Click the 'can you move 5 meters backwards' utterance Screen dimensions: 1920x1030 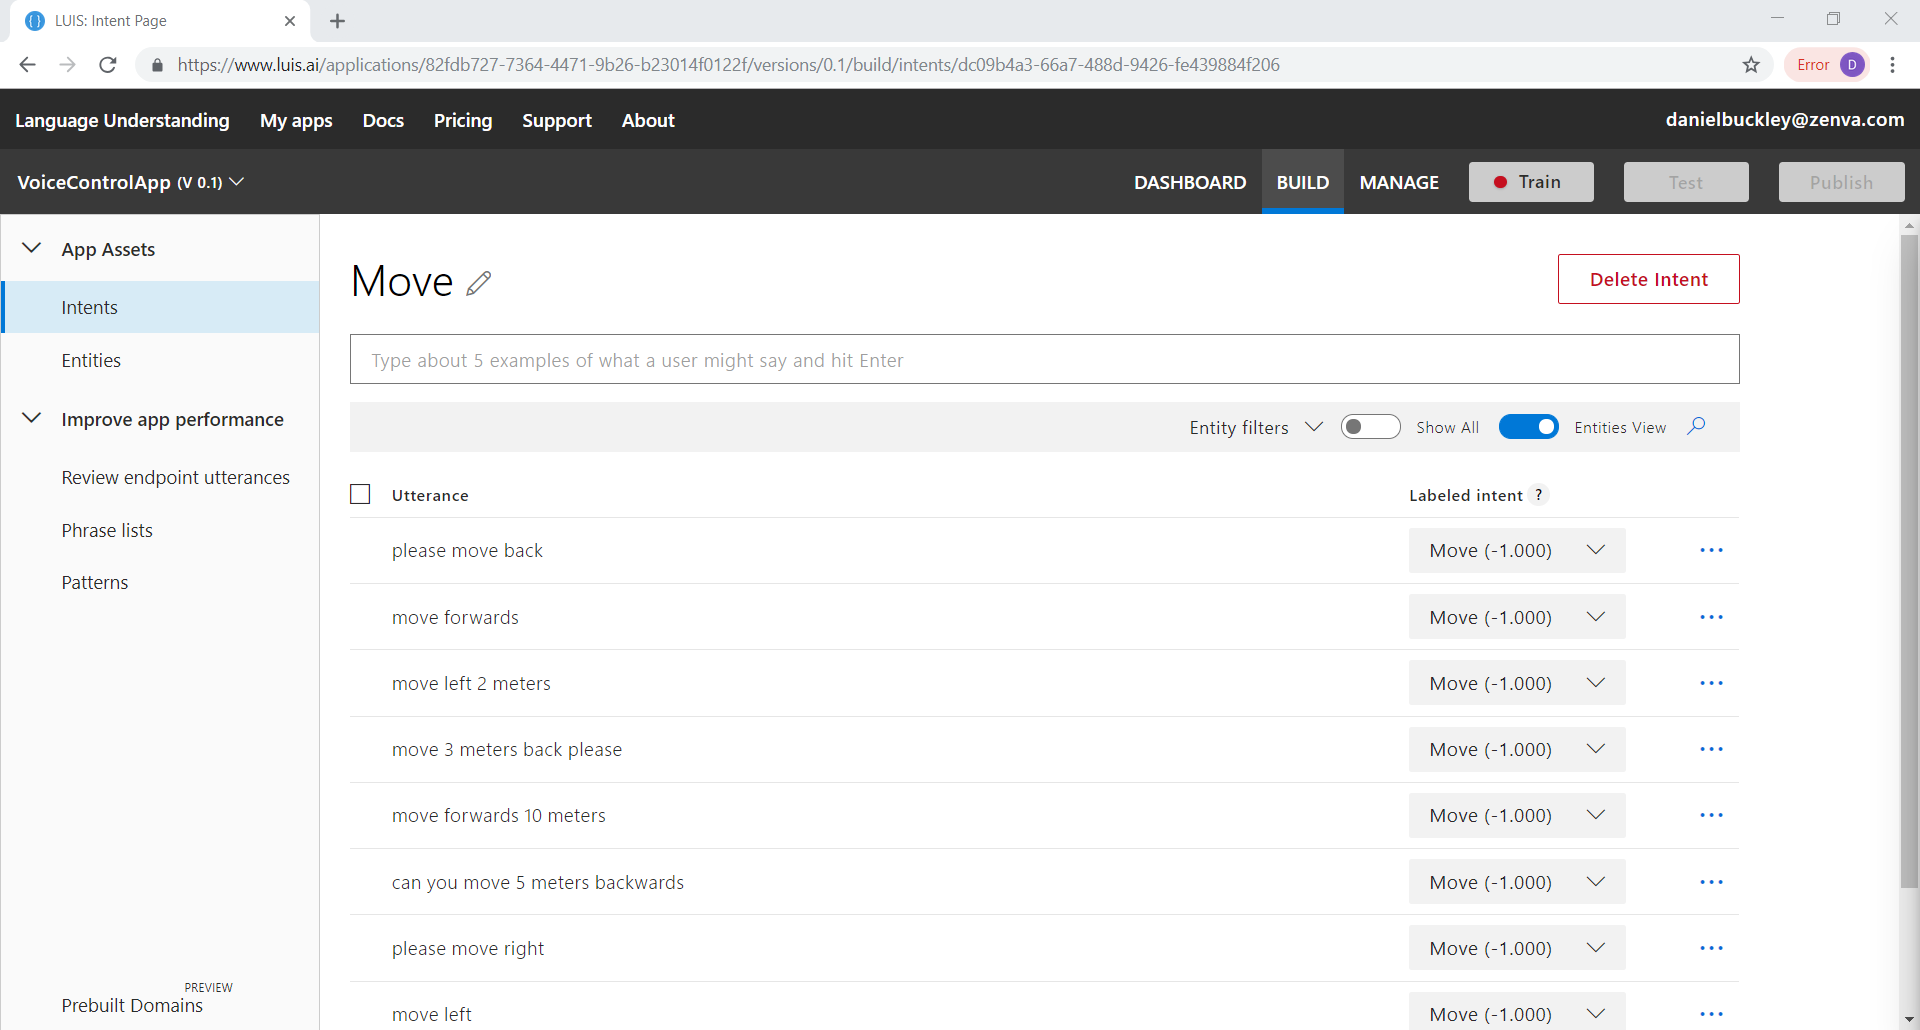click(x=538, y=882)
